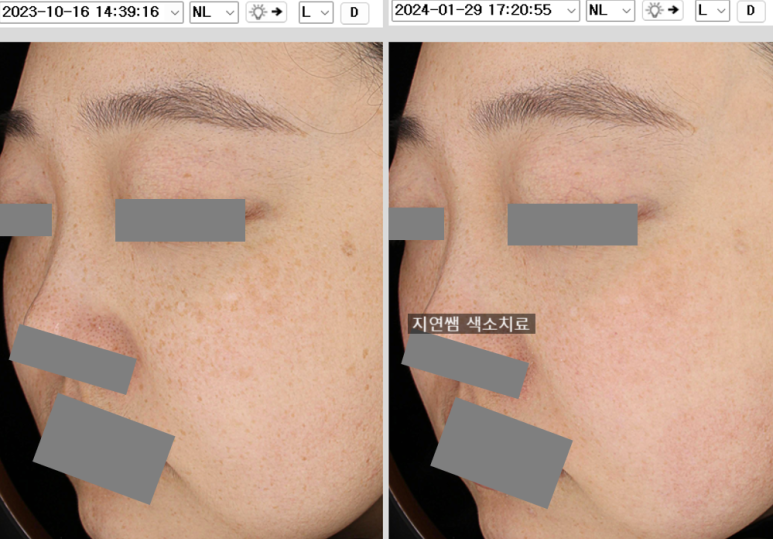Click the gray eye mask in right photo
773x539 pixels.
coord(572,225)
